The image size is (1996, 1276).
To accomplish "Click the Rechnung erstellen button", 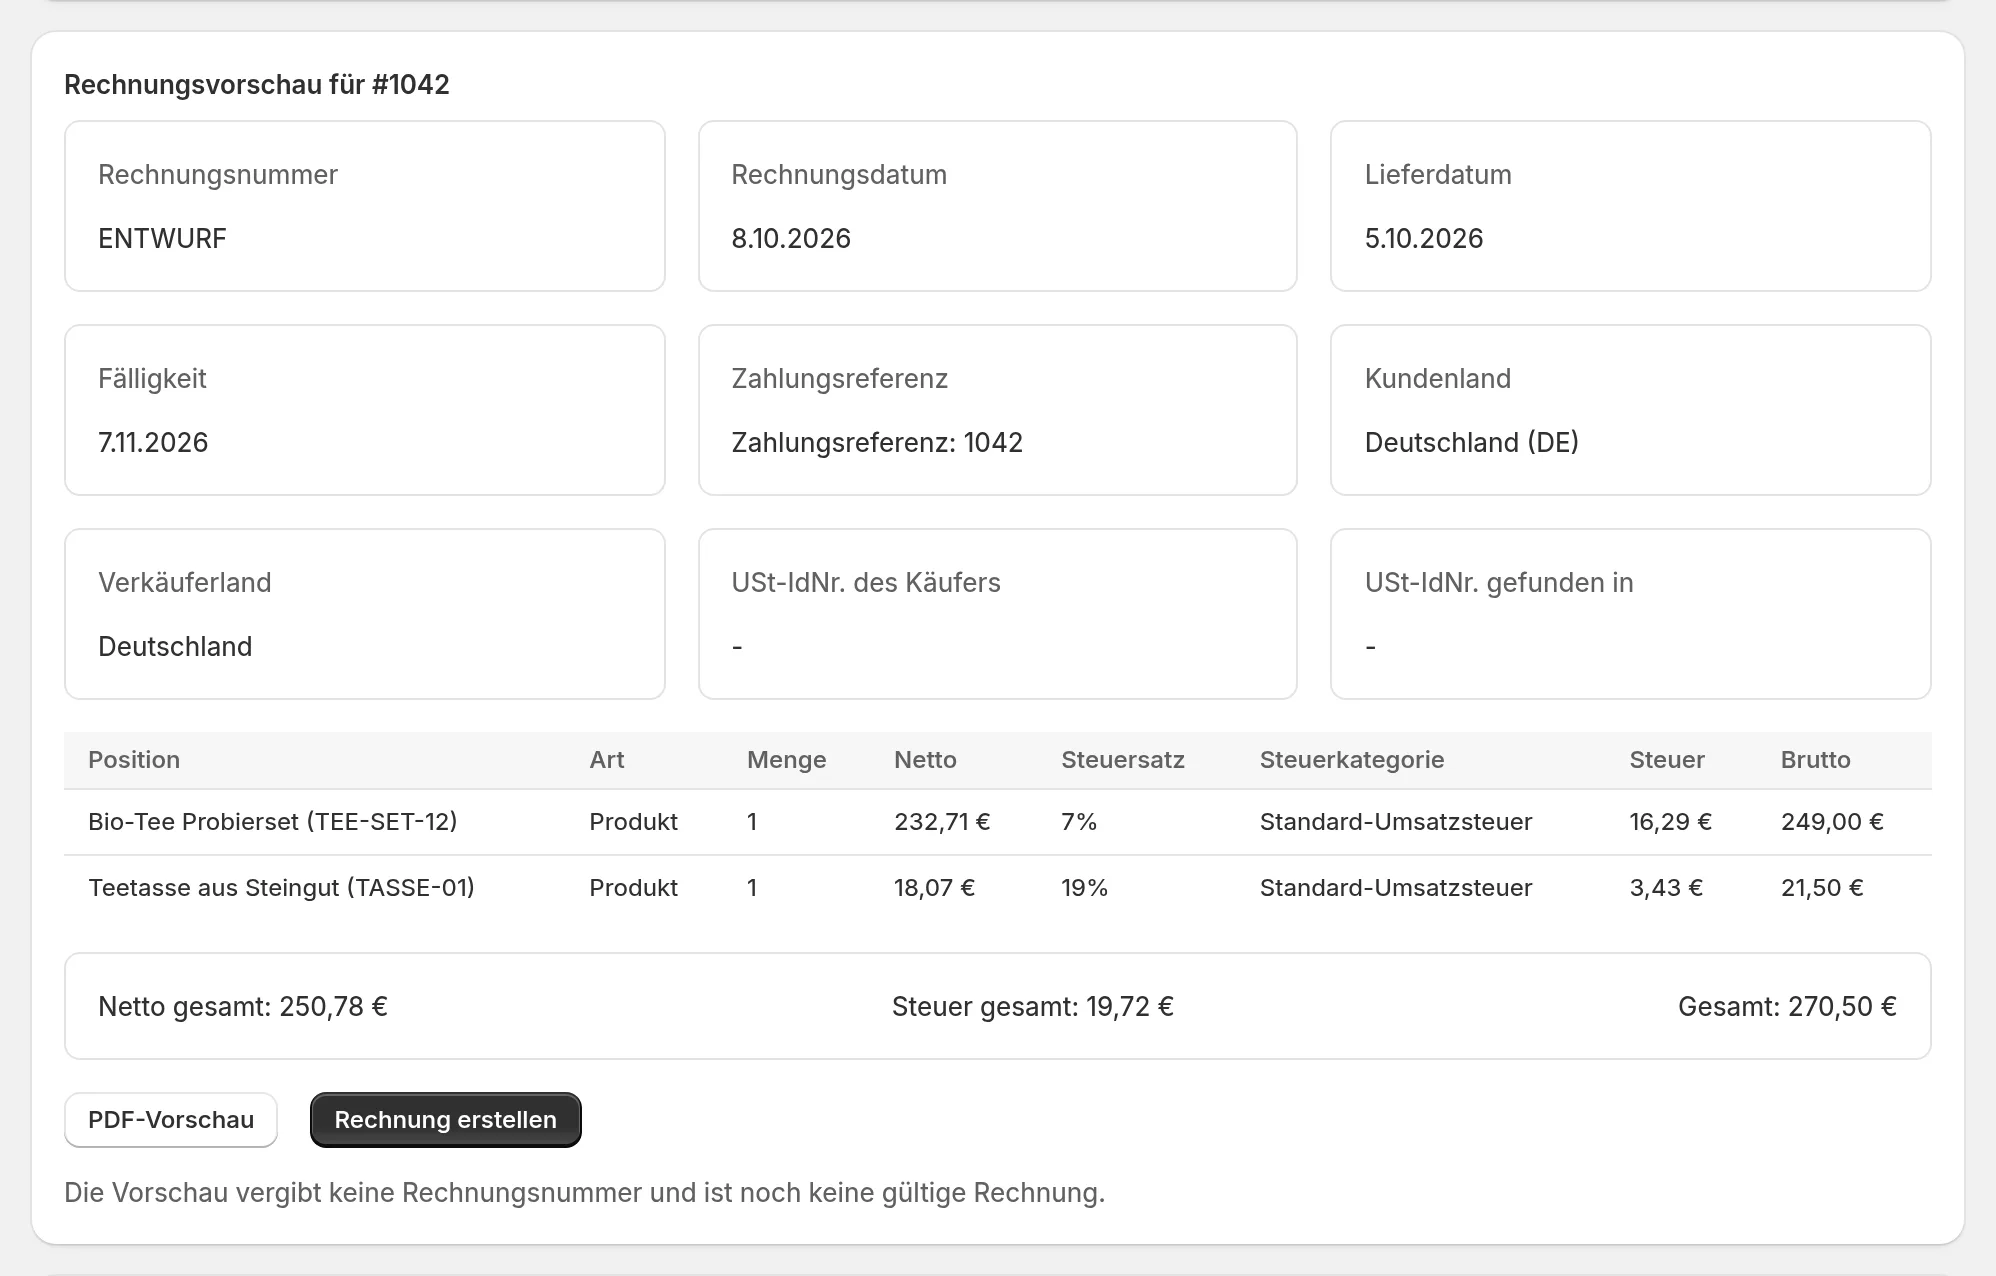I will [x=445, y=1120].
